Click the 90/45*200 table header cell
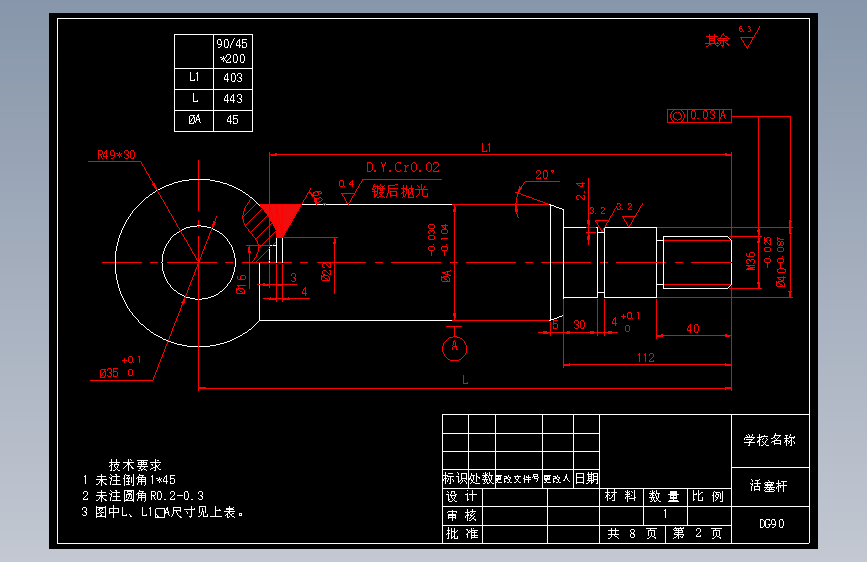This screenshot has width=867, height=562. pyautogui.click(x=233, y=51)
